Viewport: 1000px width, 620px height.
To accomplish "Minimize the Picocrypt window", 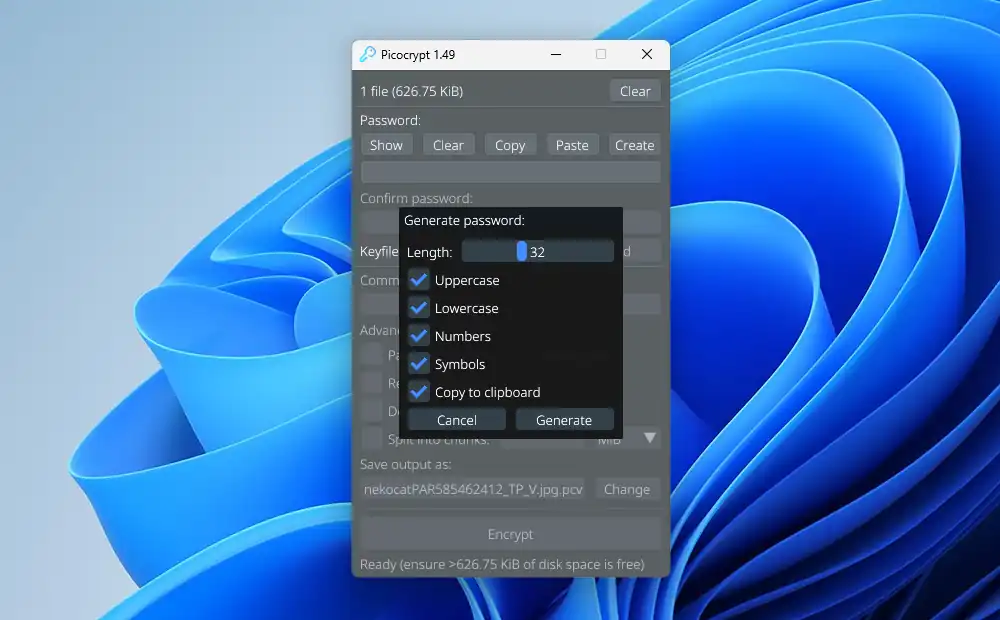I will coord(555,55).
